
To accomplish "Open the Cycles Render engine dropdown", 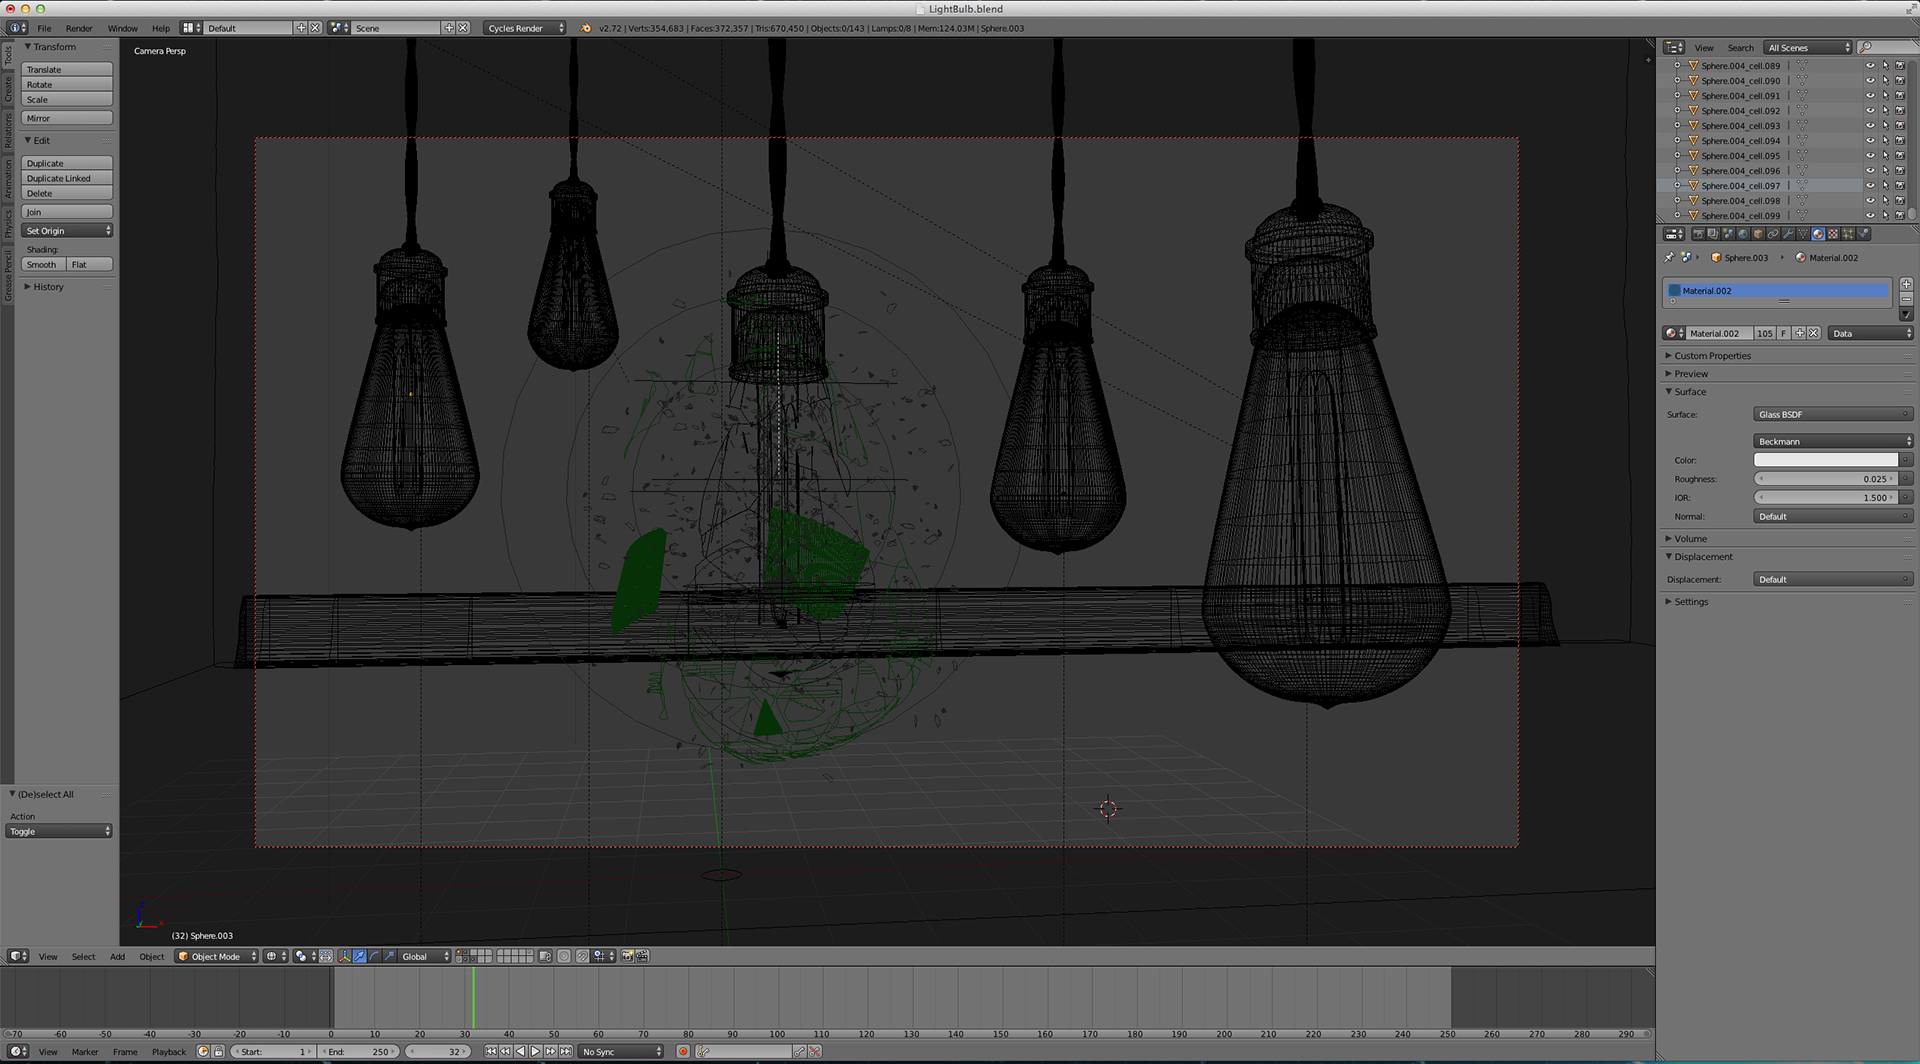I will (x=525, y=28).
